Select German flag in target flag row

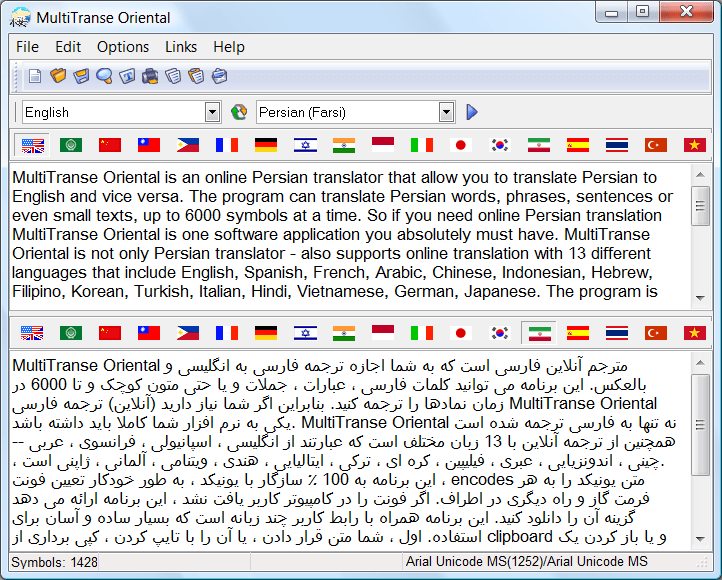pos(266,333)
